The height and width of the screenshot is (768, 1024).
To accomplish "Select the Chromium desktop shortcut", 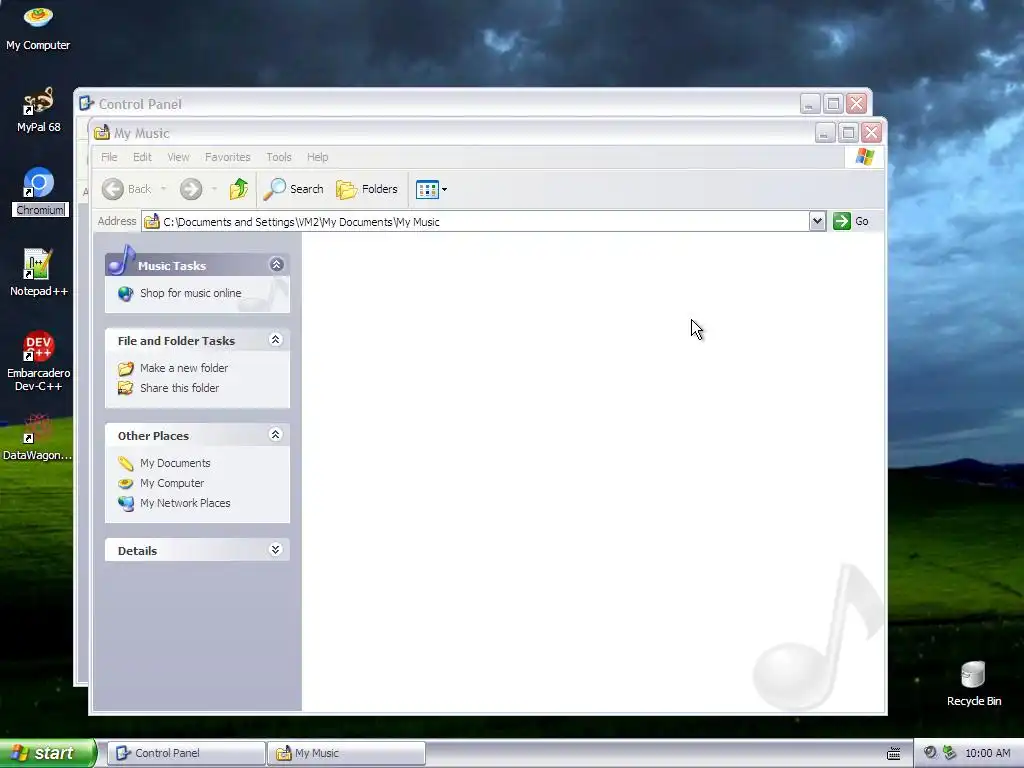I will pyautogui.click(x=39, y=192).
